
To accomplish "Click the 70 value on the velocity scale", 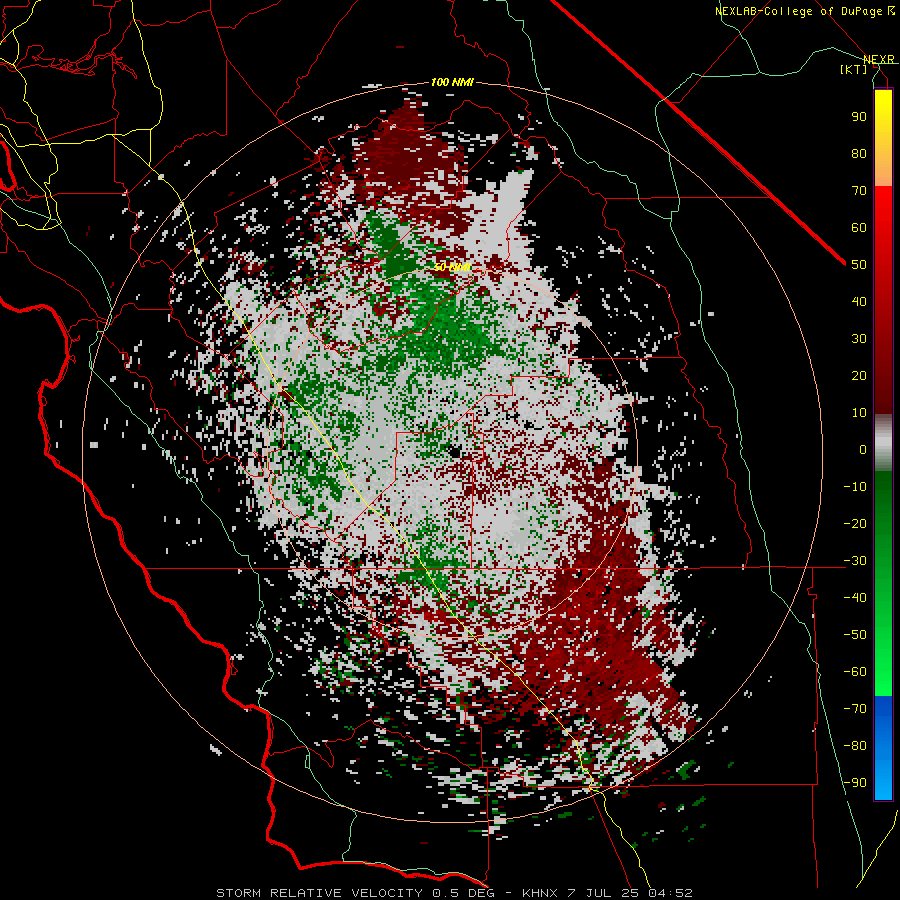I will click(x=859, y=191).
